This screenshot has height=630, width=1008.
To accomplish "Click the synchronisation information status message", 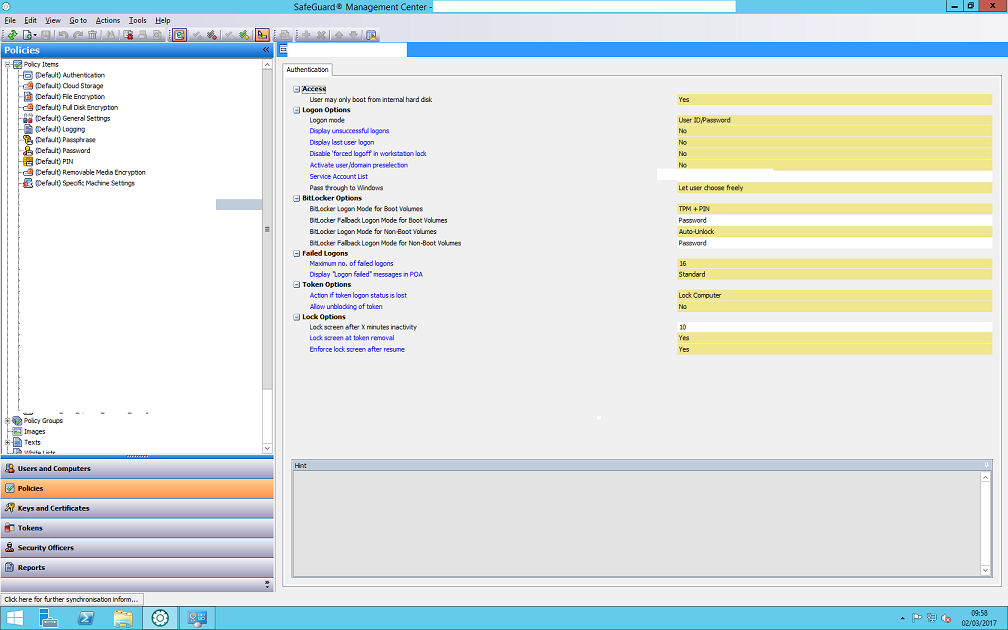I will 71,599.
